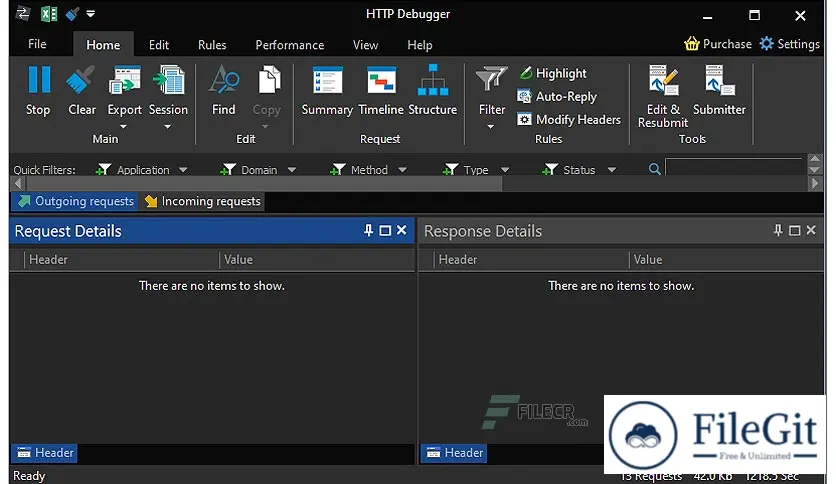The width and height of the screenshot is (836, 484).
Task: Click the horizontal scrollbar left arrow
Action: tap(18, 183)
